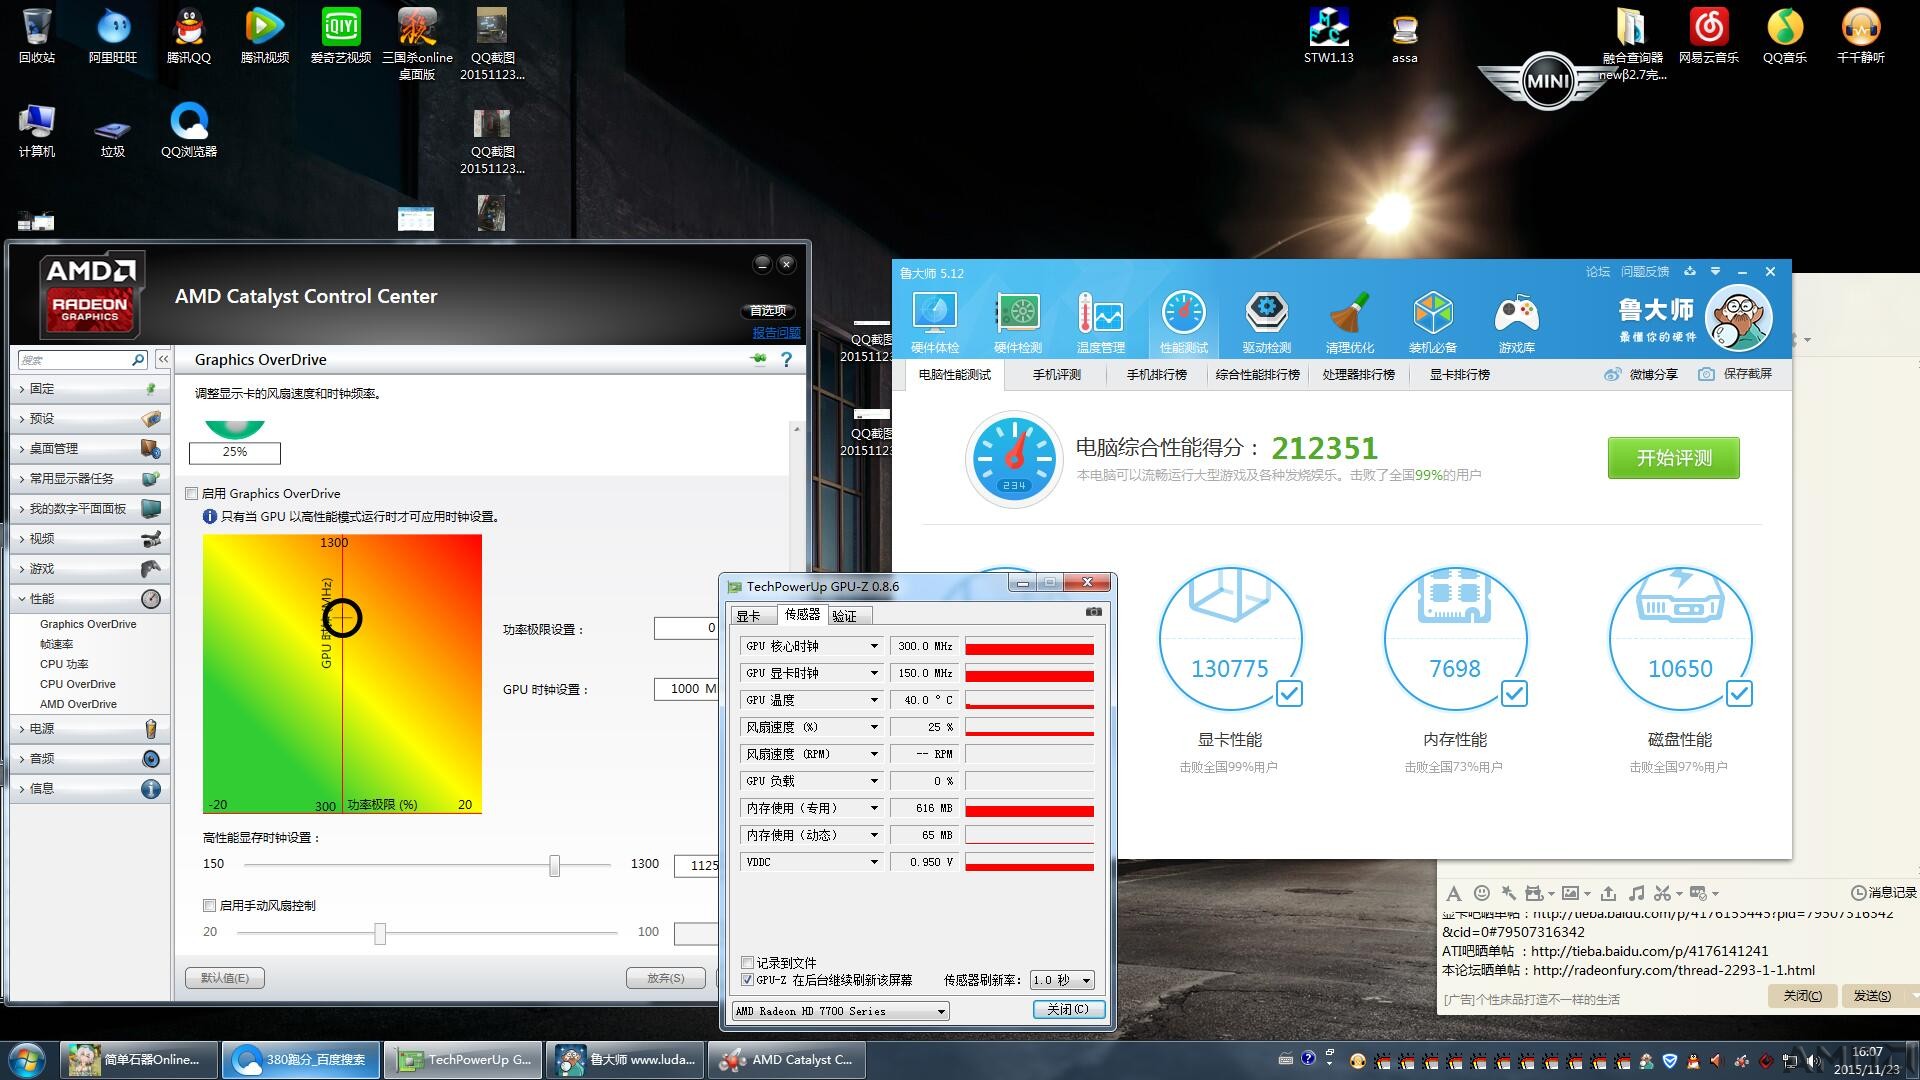The height and width of the screenshot is (1080, 1920).
Task: Click the green pin icon in Graphics OverDrive
Action: click(759, 359)
